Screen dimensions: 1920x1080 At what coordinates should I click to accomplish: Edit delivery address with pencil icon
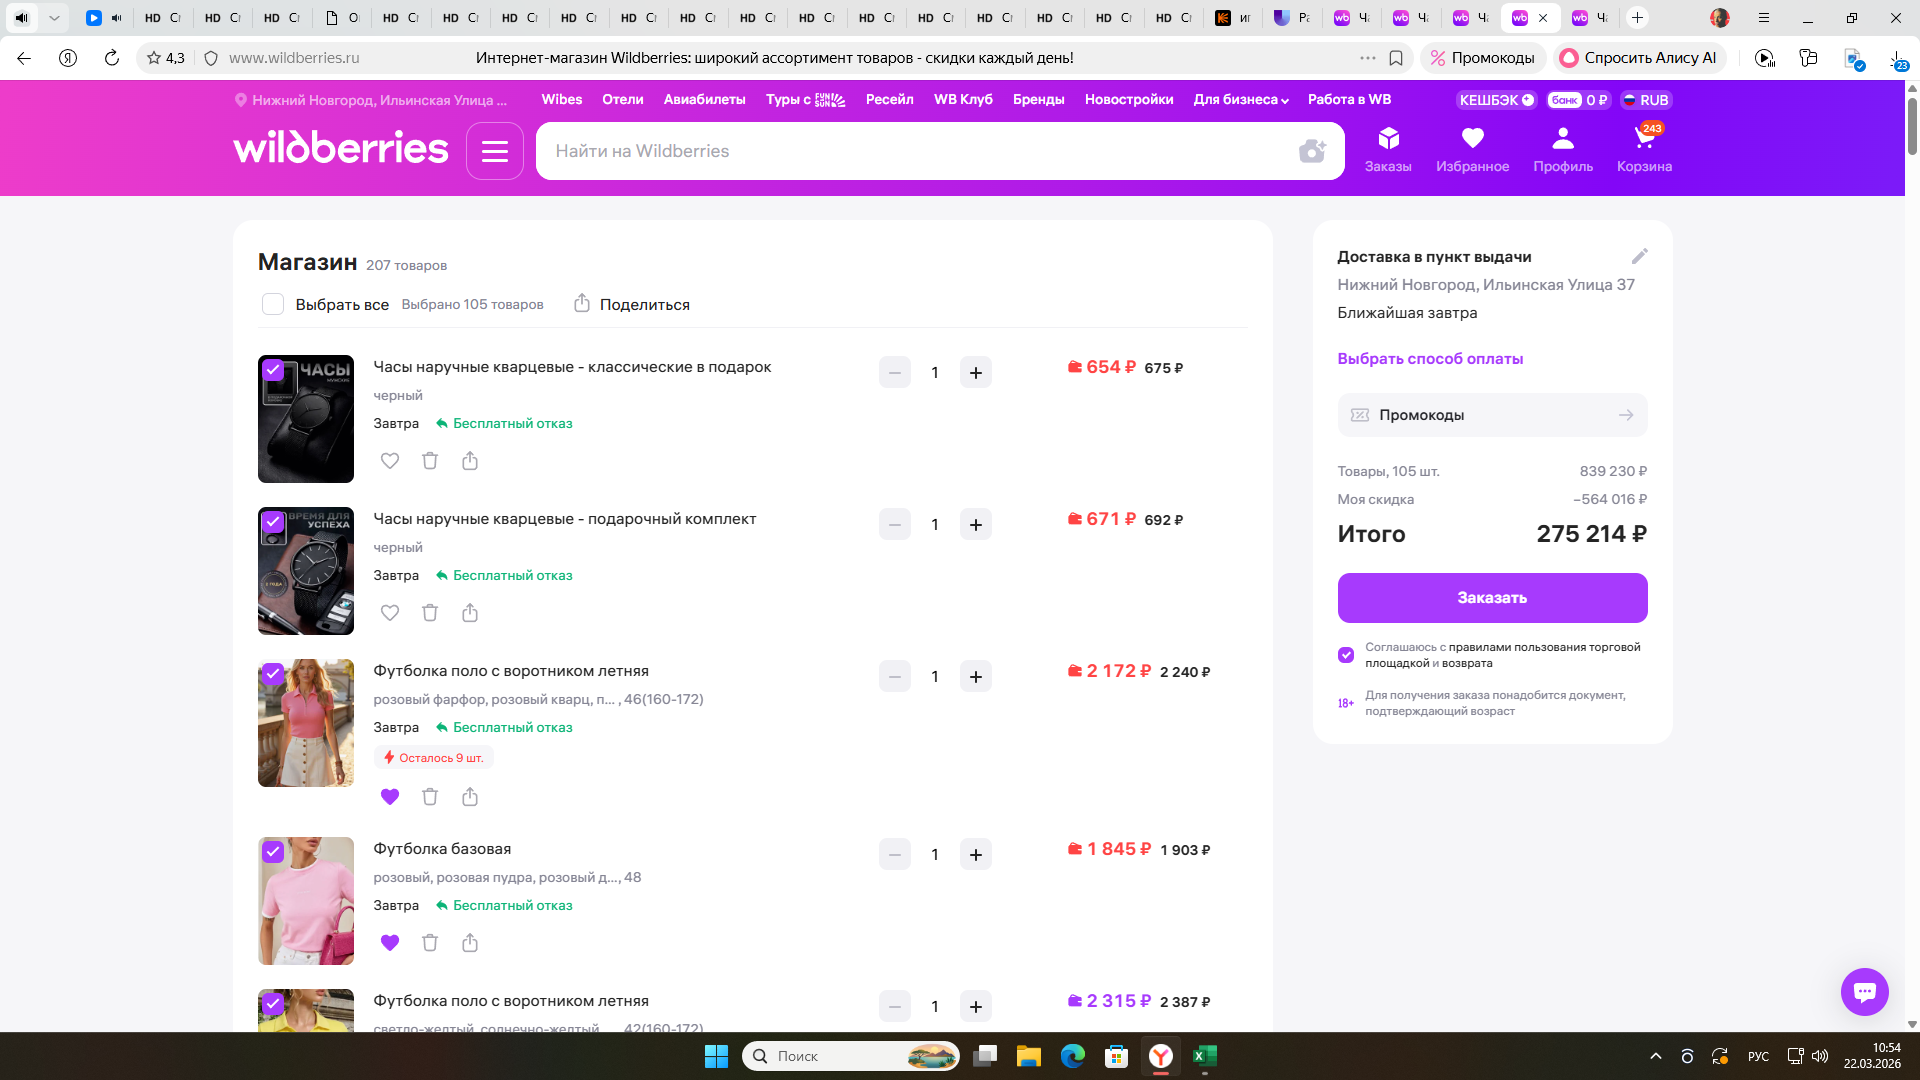click(x=1639, y=256)
